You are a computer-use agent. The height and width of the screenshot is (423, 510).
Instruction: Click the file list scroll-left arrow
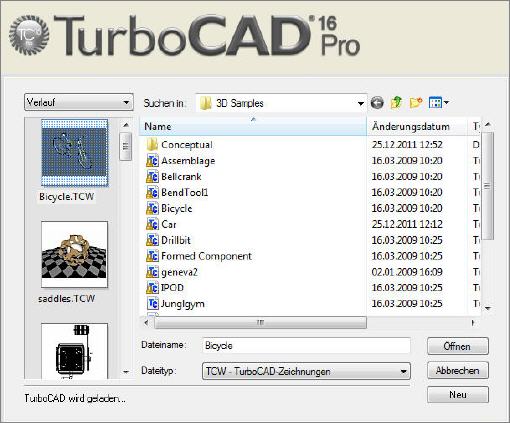[x=146, y=323]
